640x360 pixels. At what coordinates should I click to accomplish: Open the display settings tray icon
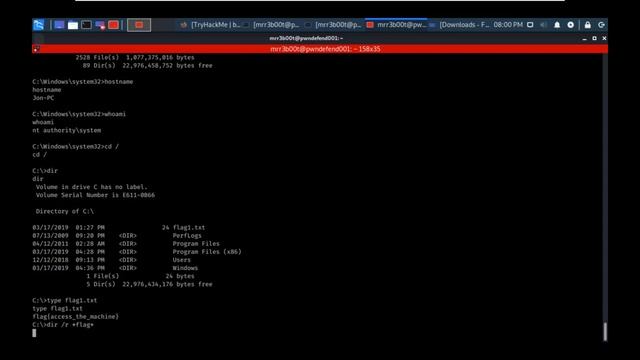(x=530, y=25)
